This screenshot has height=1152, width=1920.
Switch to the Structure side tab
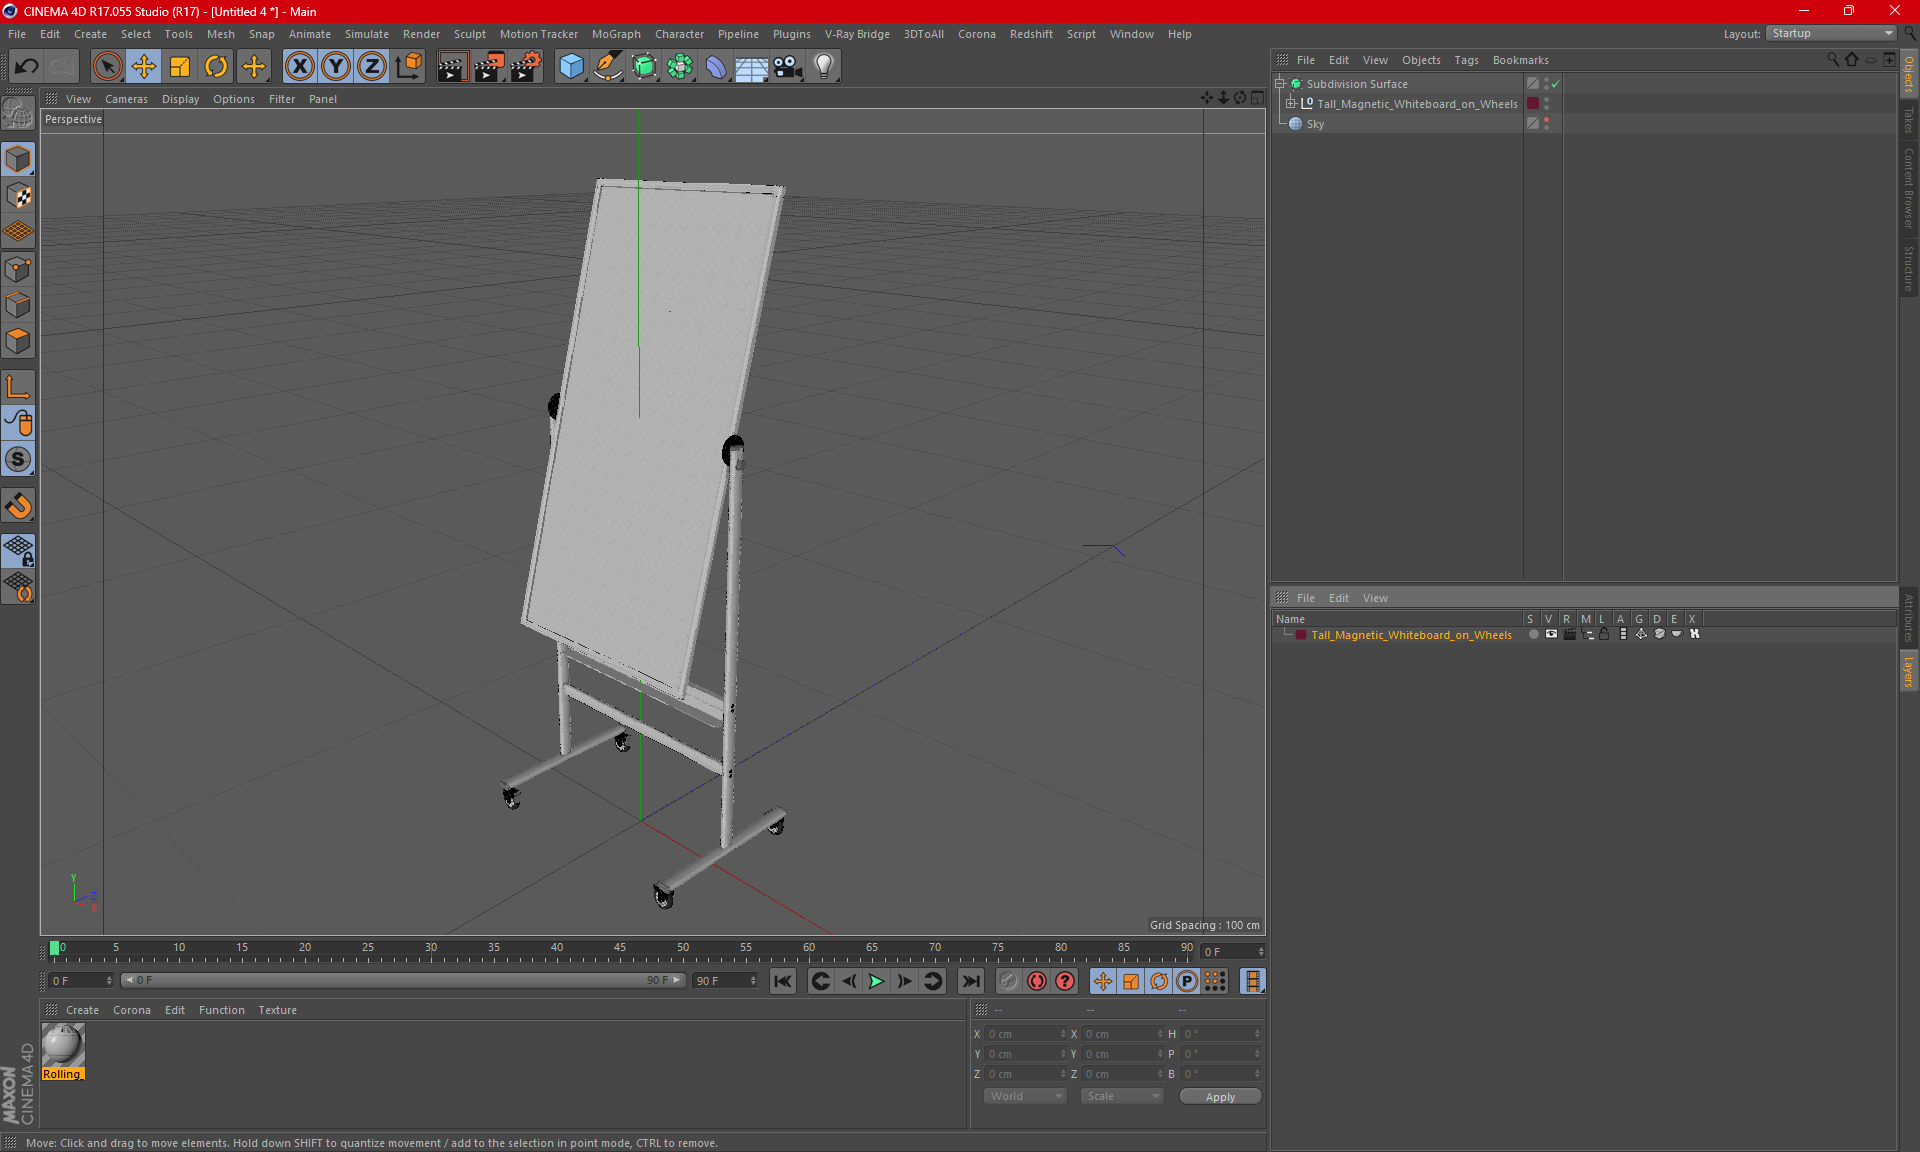pyautogui.click(x=1908, y=268)
